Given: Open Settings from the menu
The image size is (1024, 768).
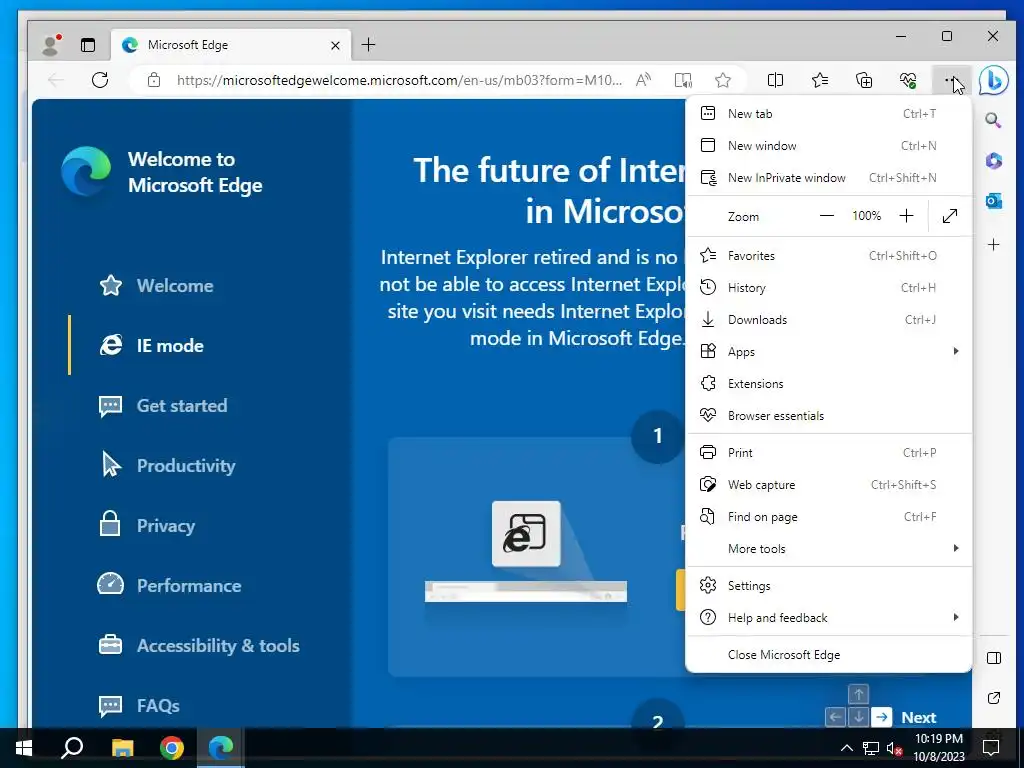Looking at the screenshot, I should (828, 586).
